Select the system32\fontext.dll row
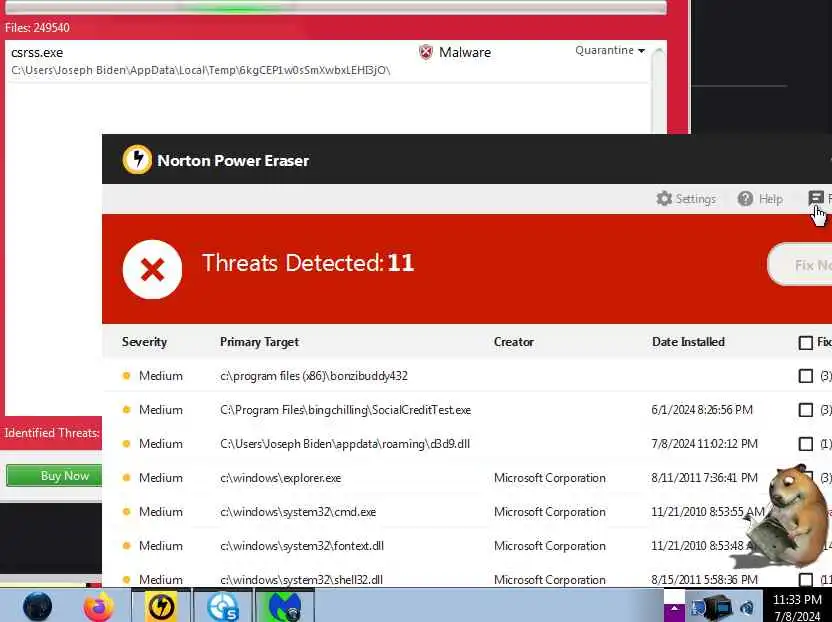 (467, 546)
